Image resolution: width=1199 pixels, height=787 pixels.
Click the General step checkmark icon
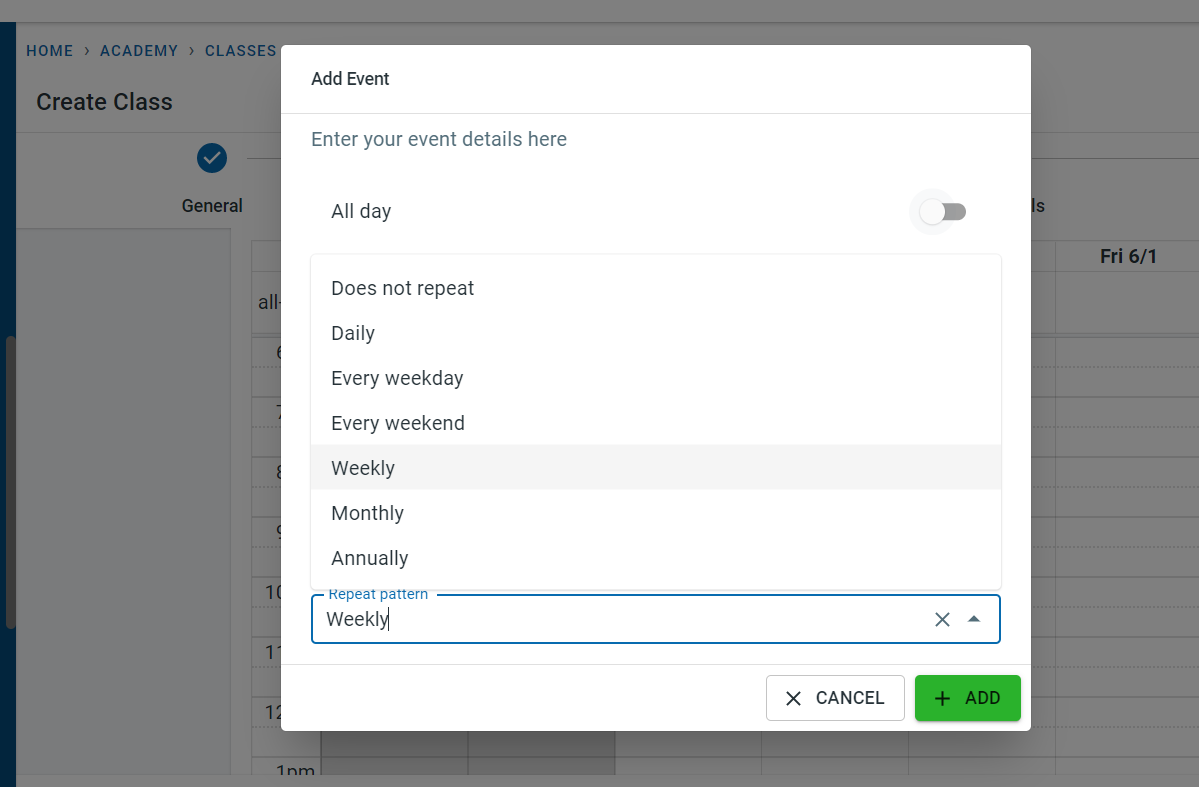tap(212, 157)
